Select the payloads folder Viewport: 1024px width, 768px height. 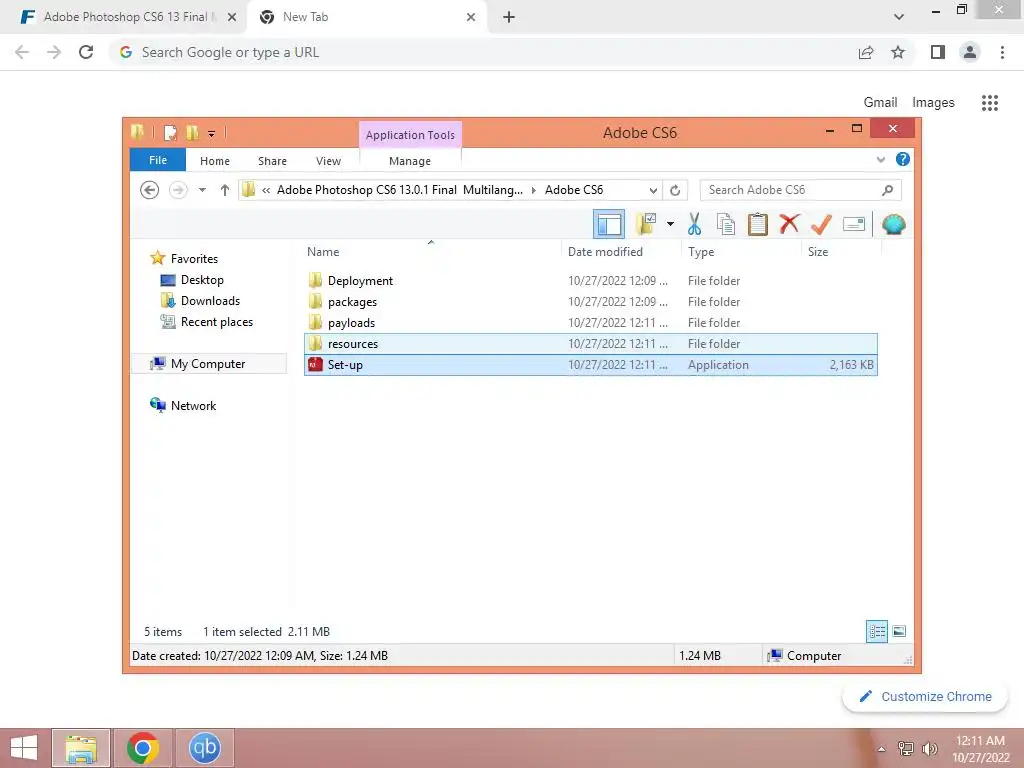(x=351, y=323)
